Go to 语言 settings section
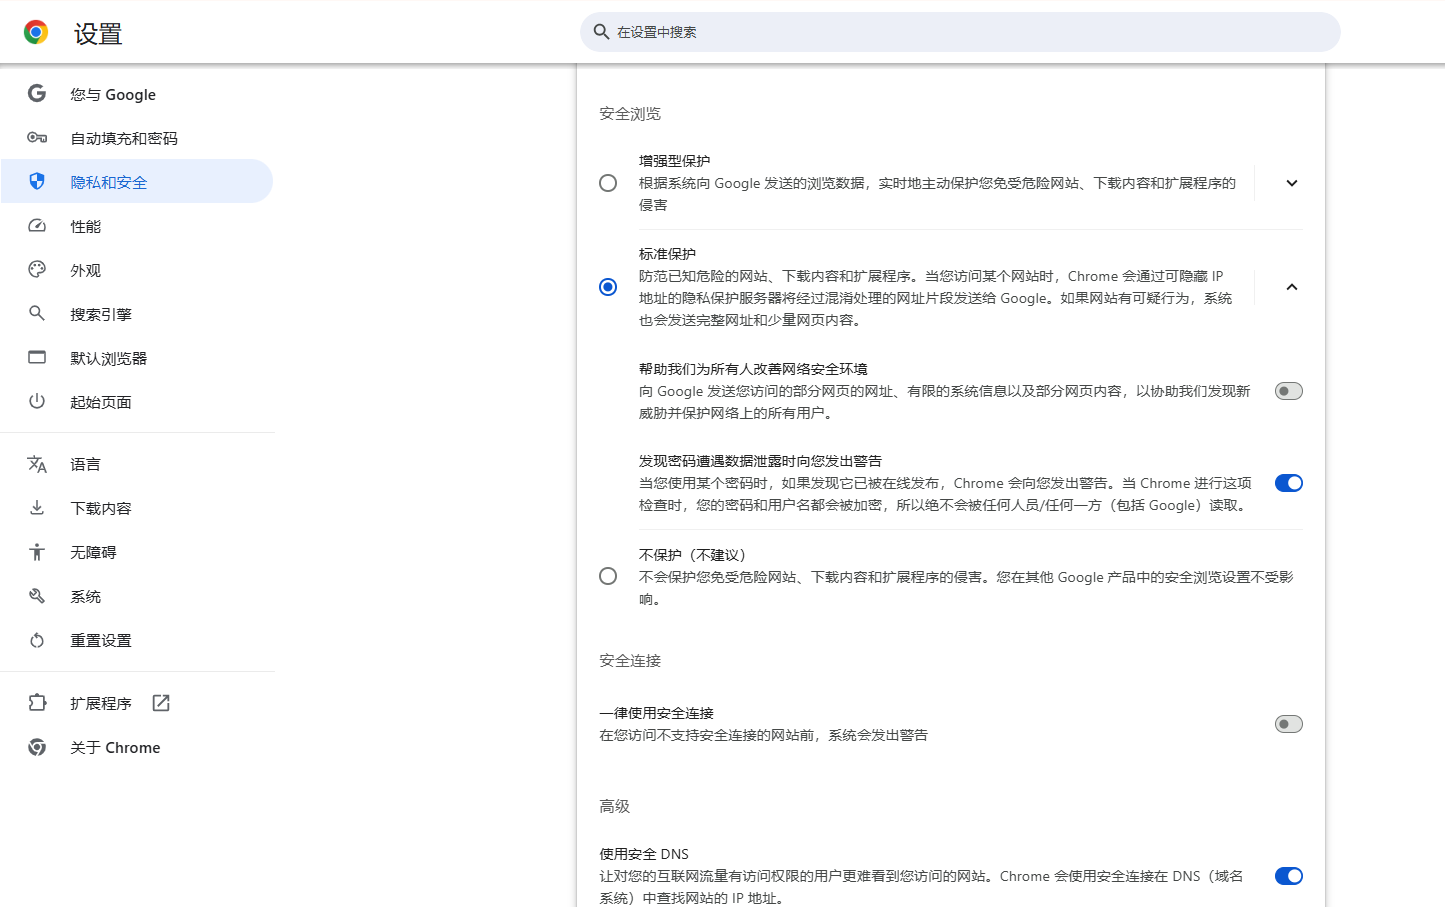The height and width of the screenshot is (907, 1445). tap(137, 464)
